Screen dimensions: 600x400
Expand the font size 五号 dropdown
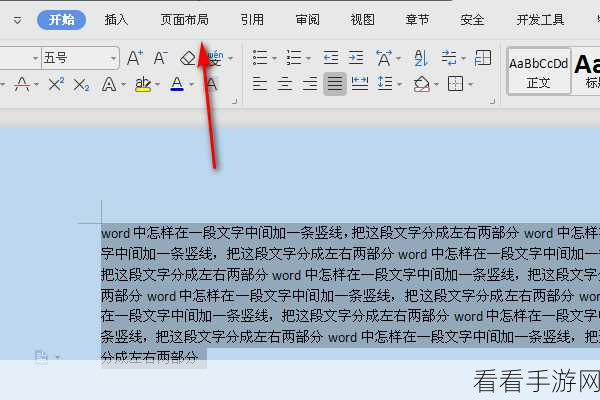tap(113, 59)
